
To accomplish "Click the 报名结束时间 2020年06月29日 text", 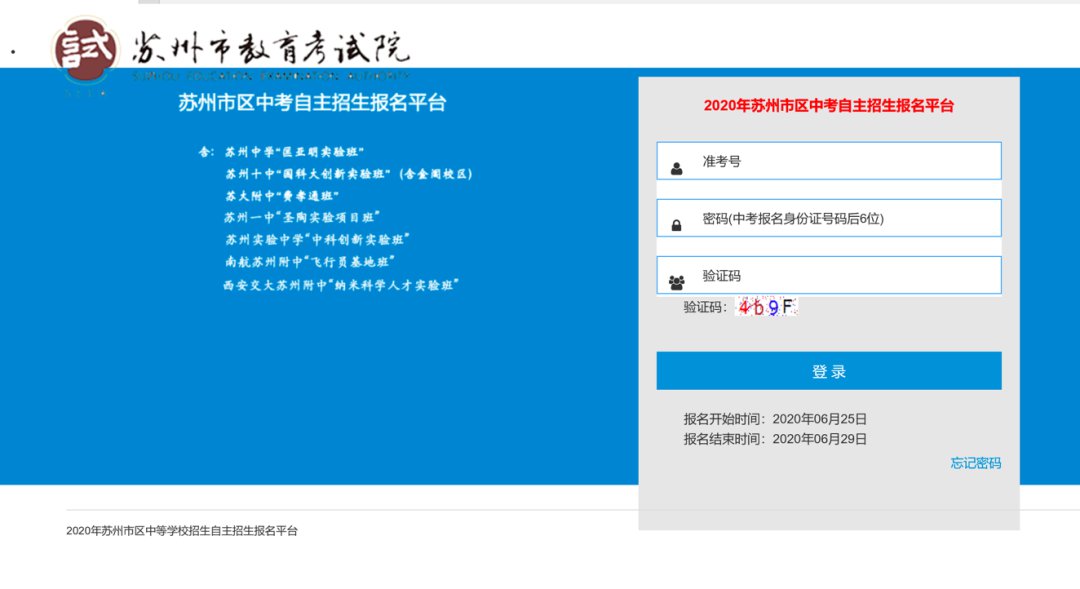I will 775,439.
